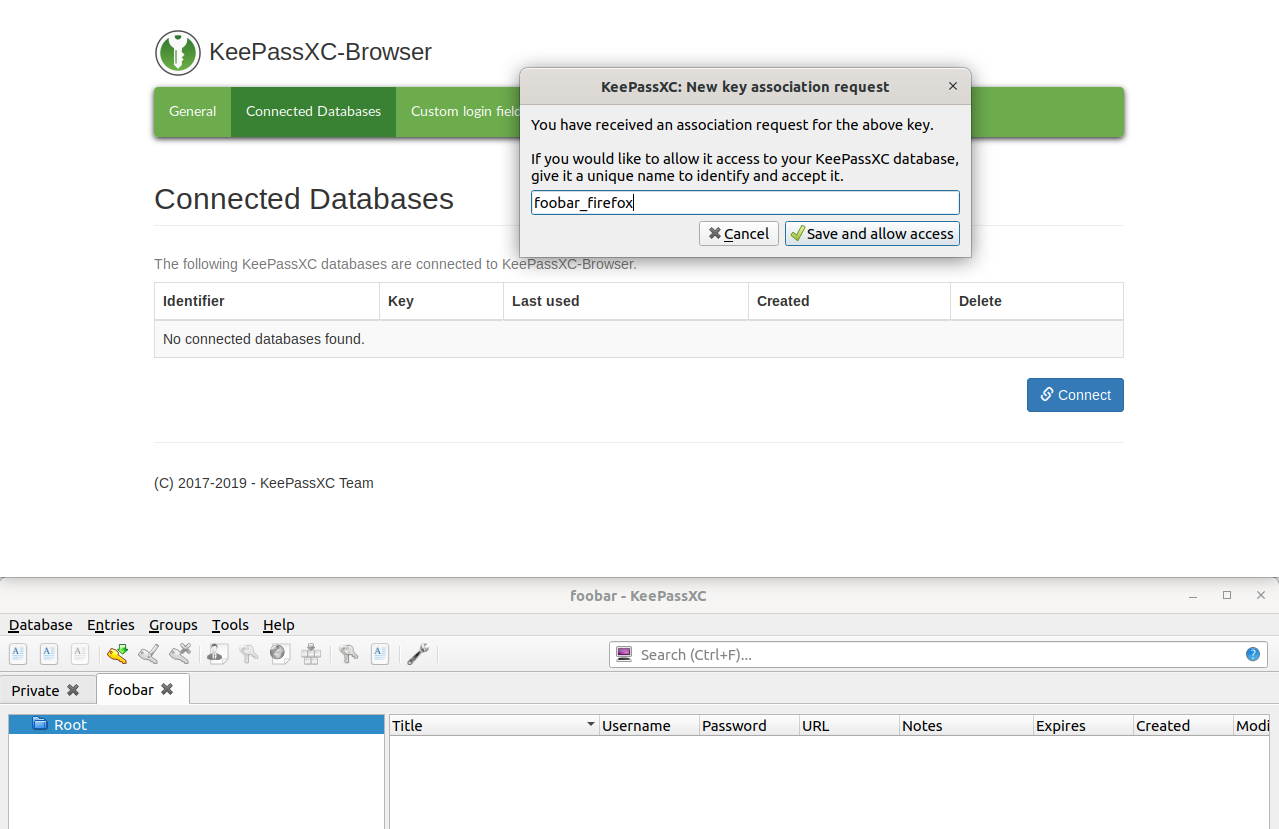1279x829 pixels.
Task: Focus the Search (Ctrl+F) field
Action: [938, 654]
